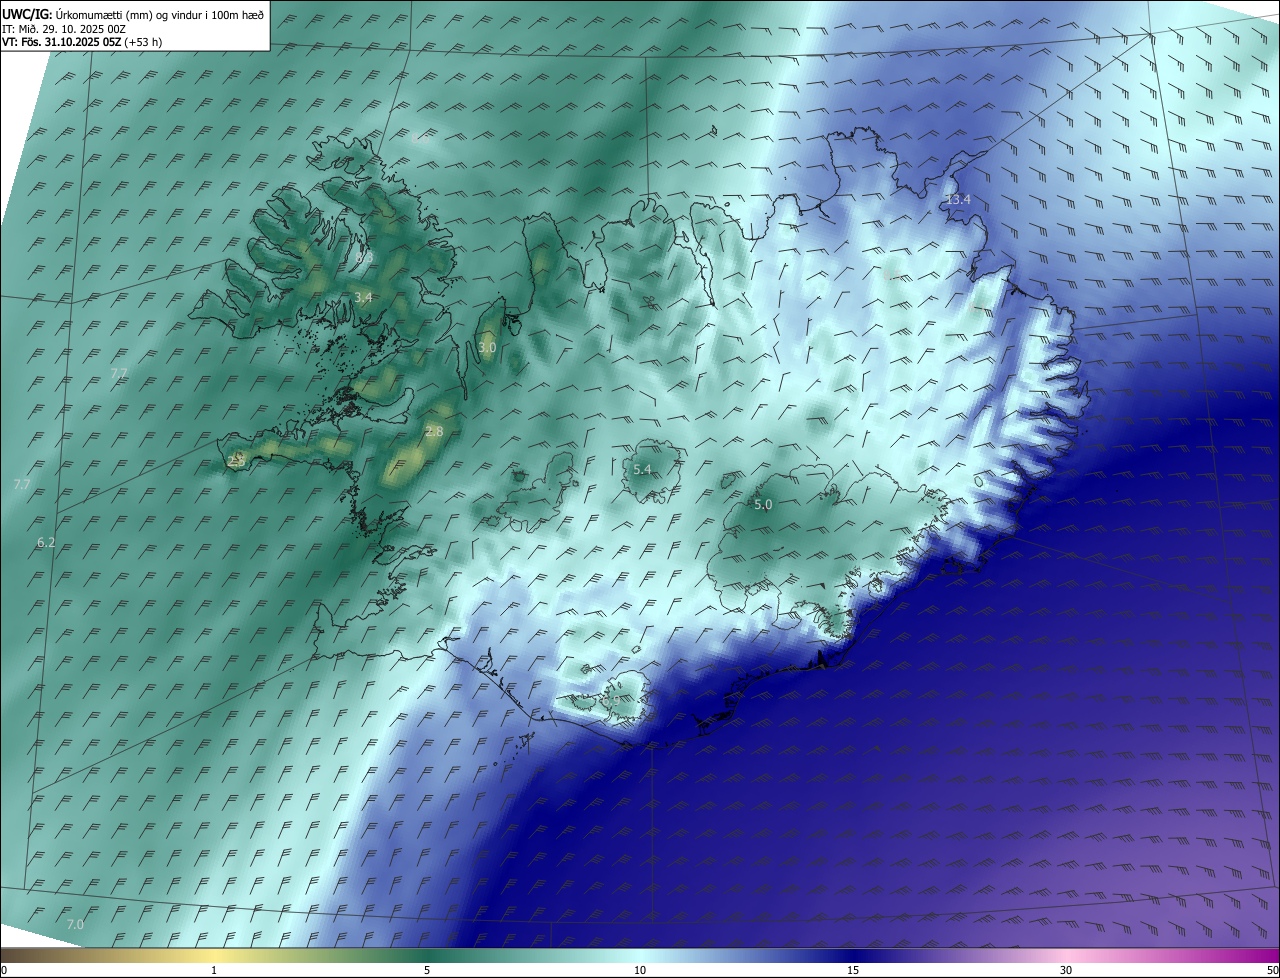Click the 5.0 value label over the glacier

763,505
